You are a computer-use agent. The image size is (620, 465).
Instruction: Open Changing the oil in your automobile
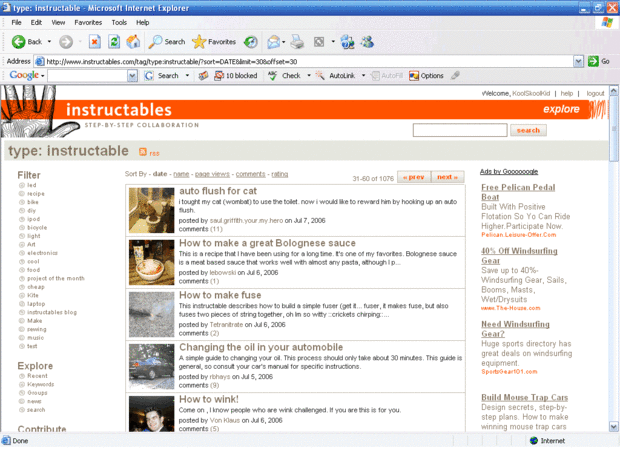[261, 347]
